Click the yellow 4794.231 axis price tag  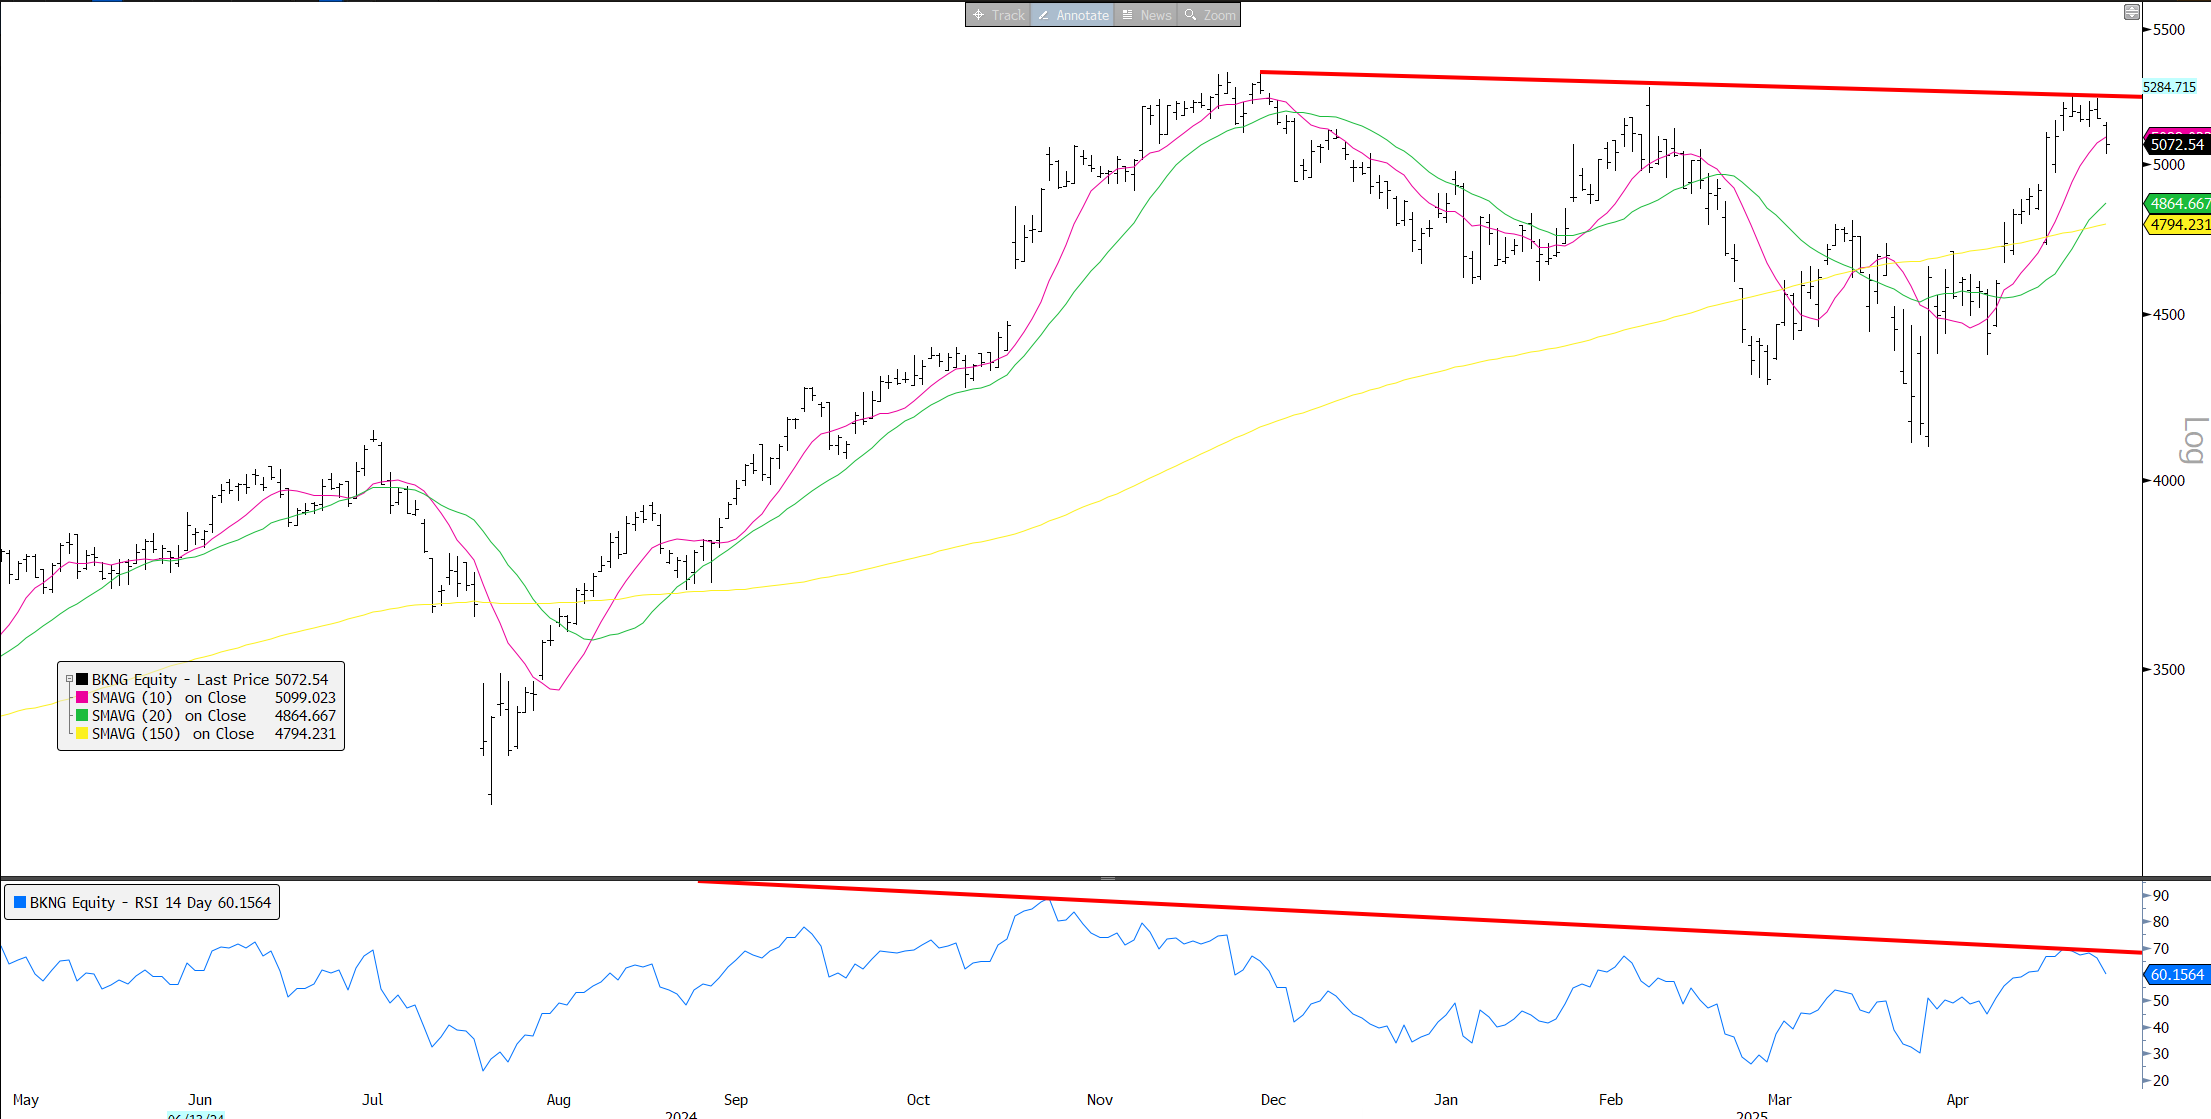(2179, 225)
